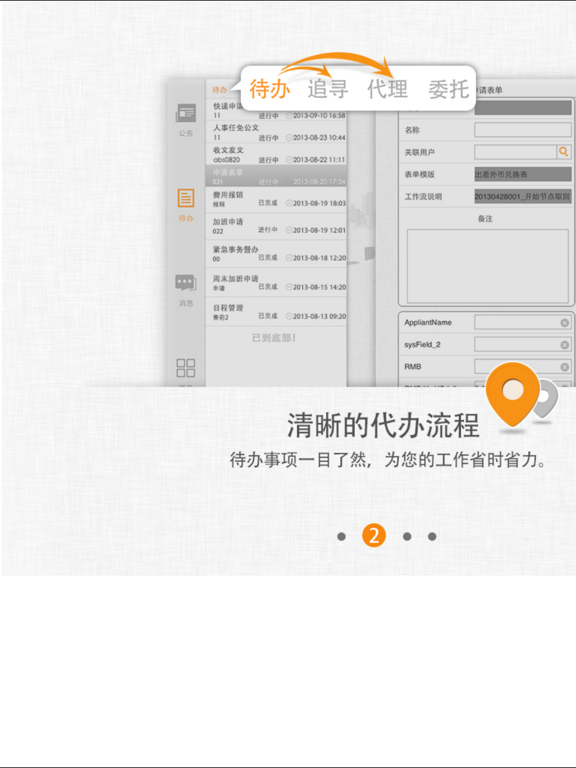
Task: Go to the third page indicator dot
Action: [x=407, y=536]
